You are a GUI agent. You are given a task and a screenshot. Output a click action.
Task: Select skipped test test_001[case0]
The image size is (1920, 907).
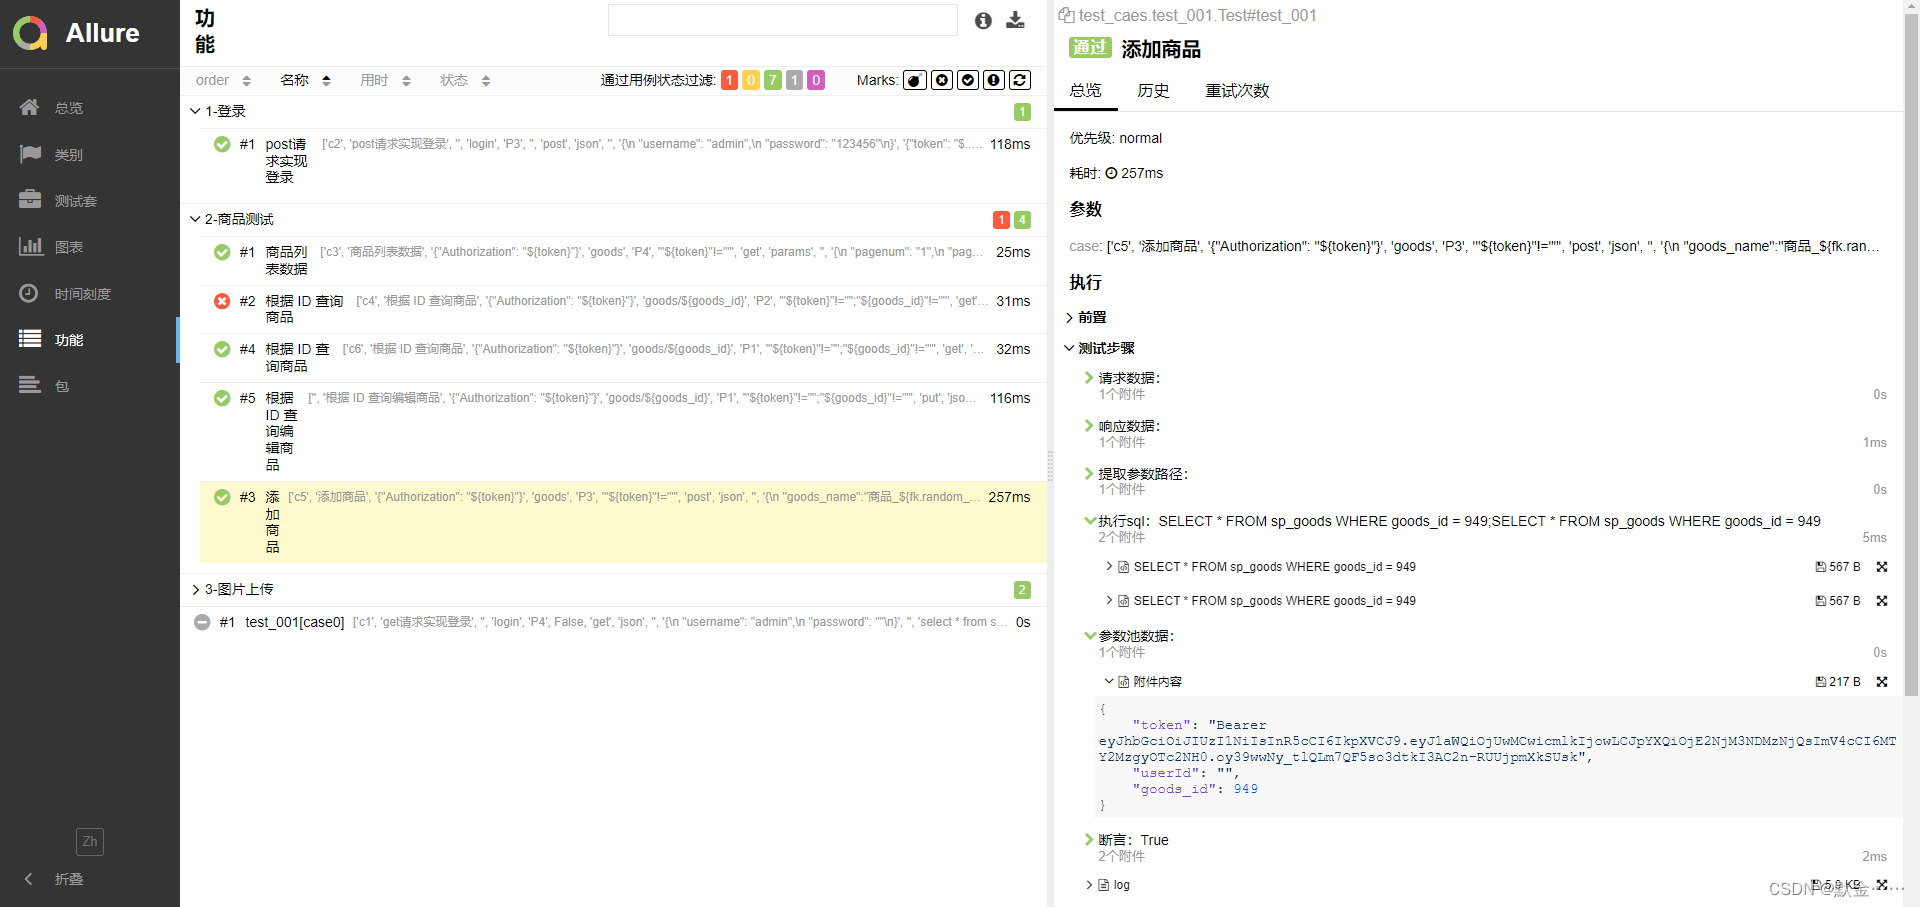[613, 622]
